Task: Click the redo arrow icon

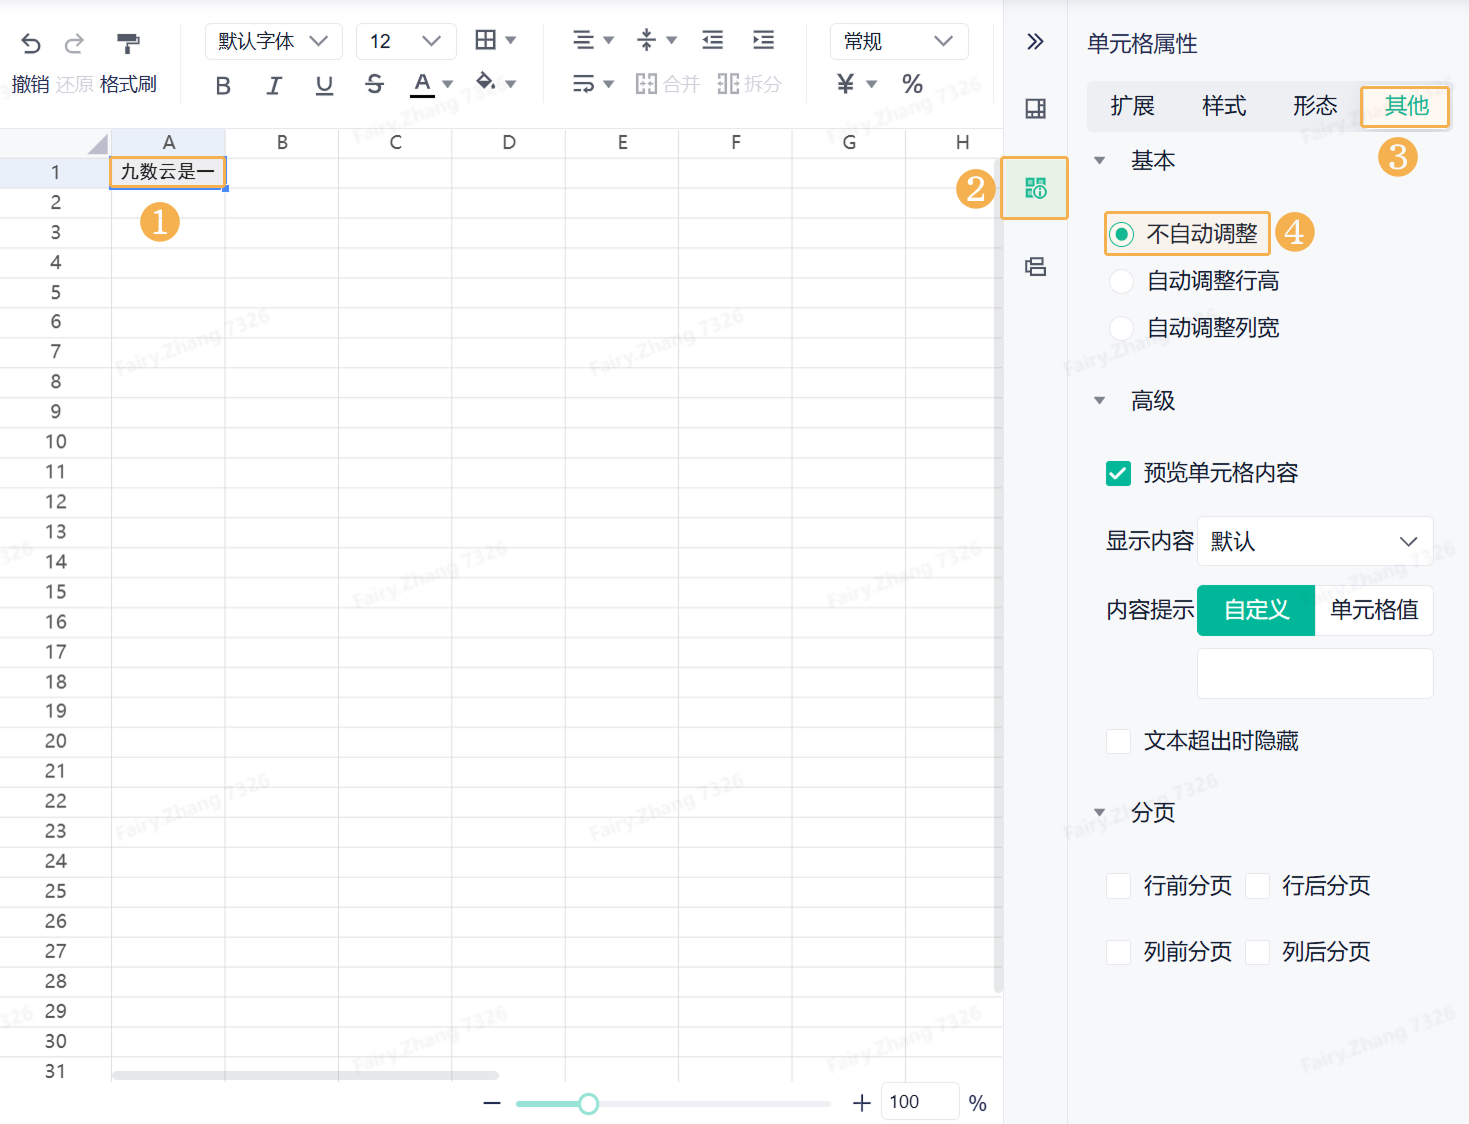Action: 74,43
